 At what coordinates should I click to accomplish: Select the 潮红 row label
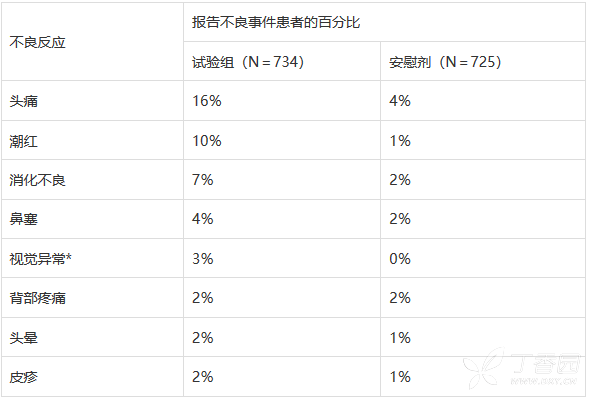23,141
